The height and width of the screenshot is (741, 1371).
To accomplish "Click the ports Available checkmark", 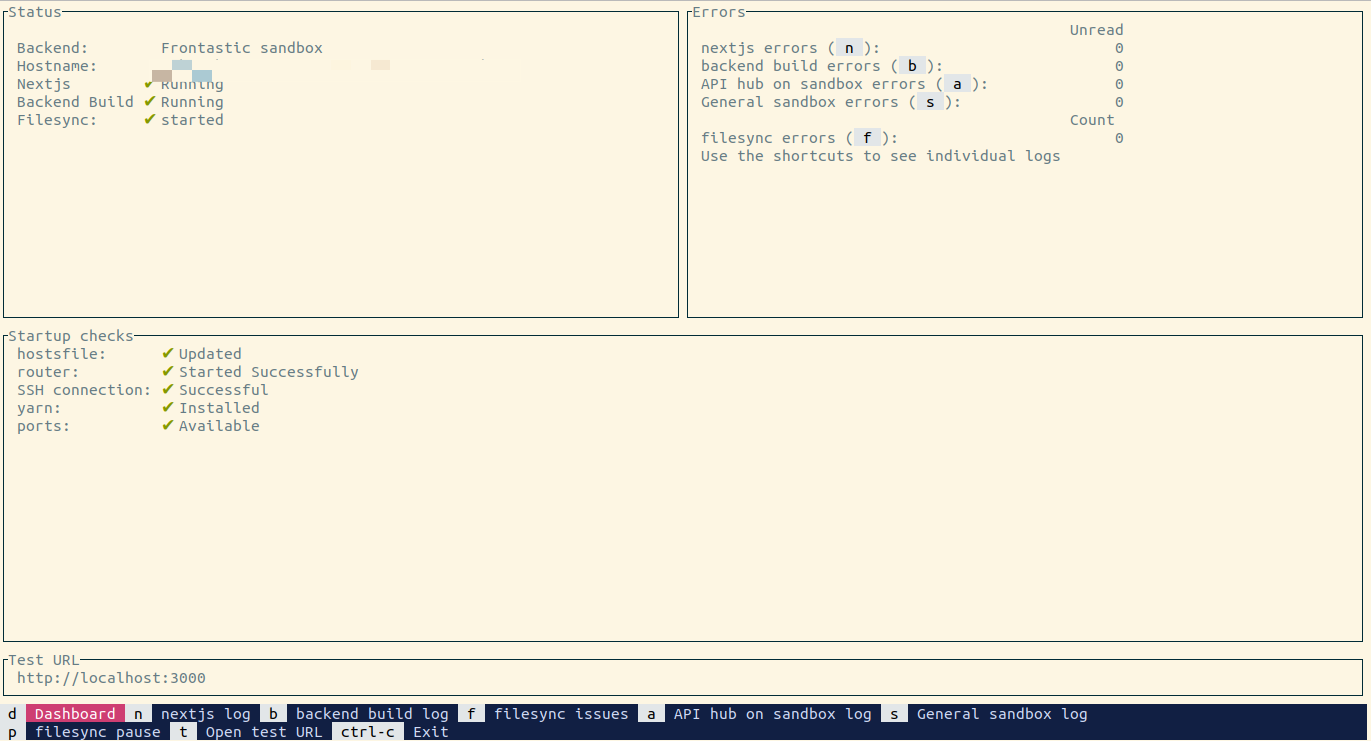I will (167, 426).
